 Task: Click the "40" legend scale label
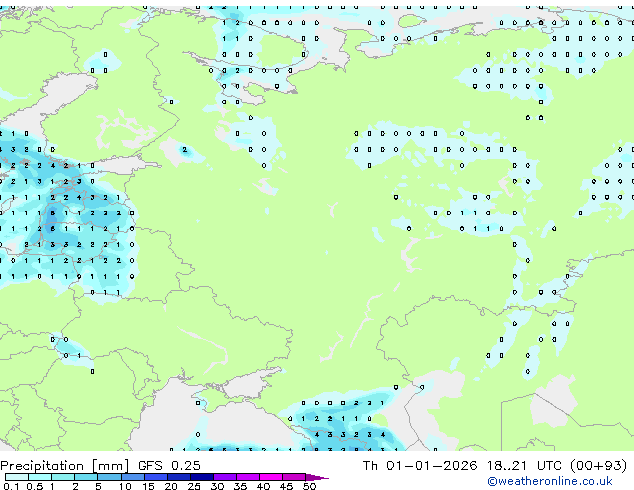263,486
